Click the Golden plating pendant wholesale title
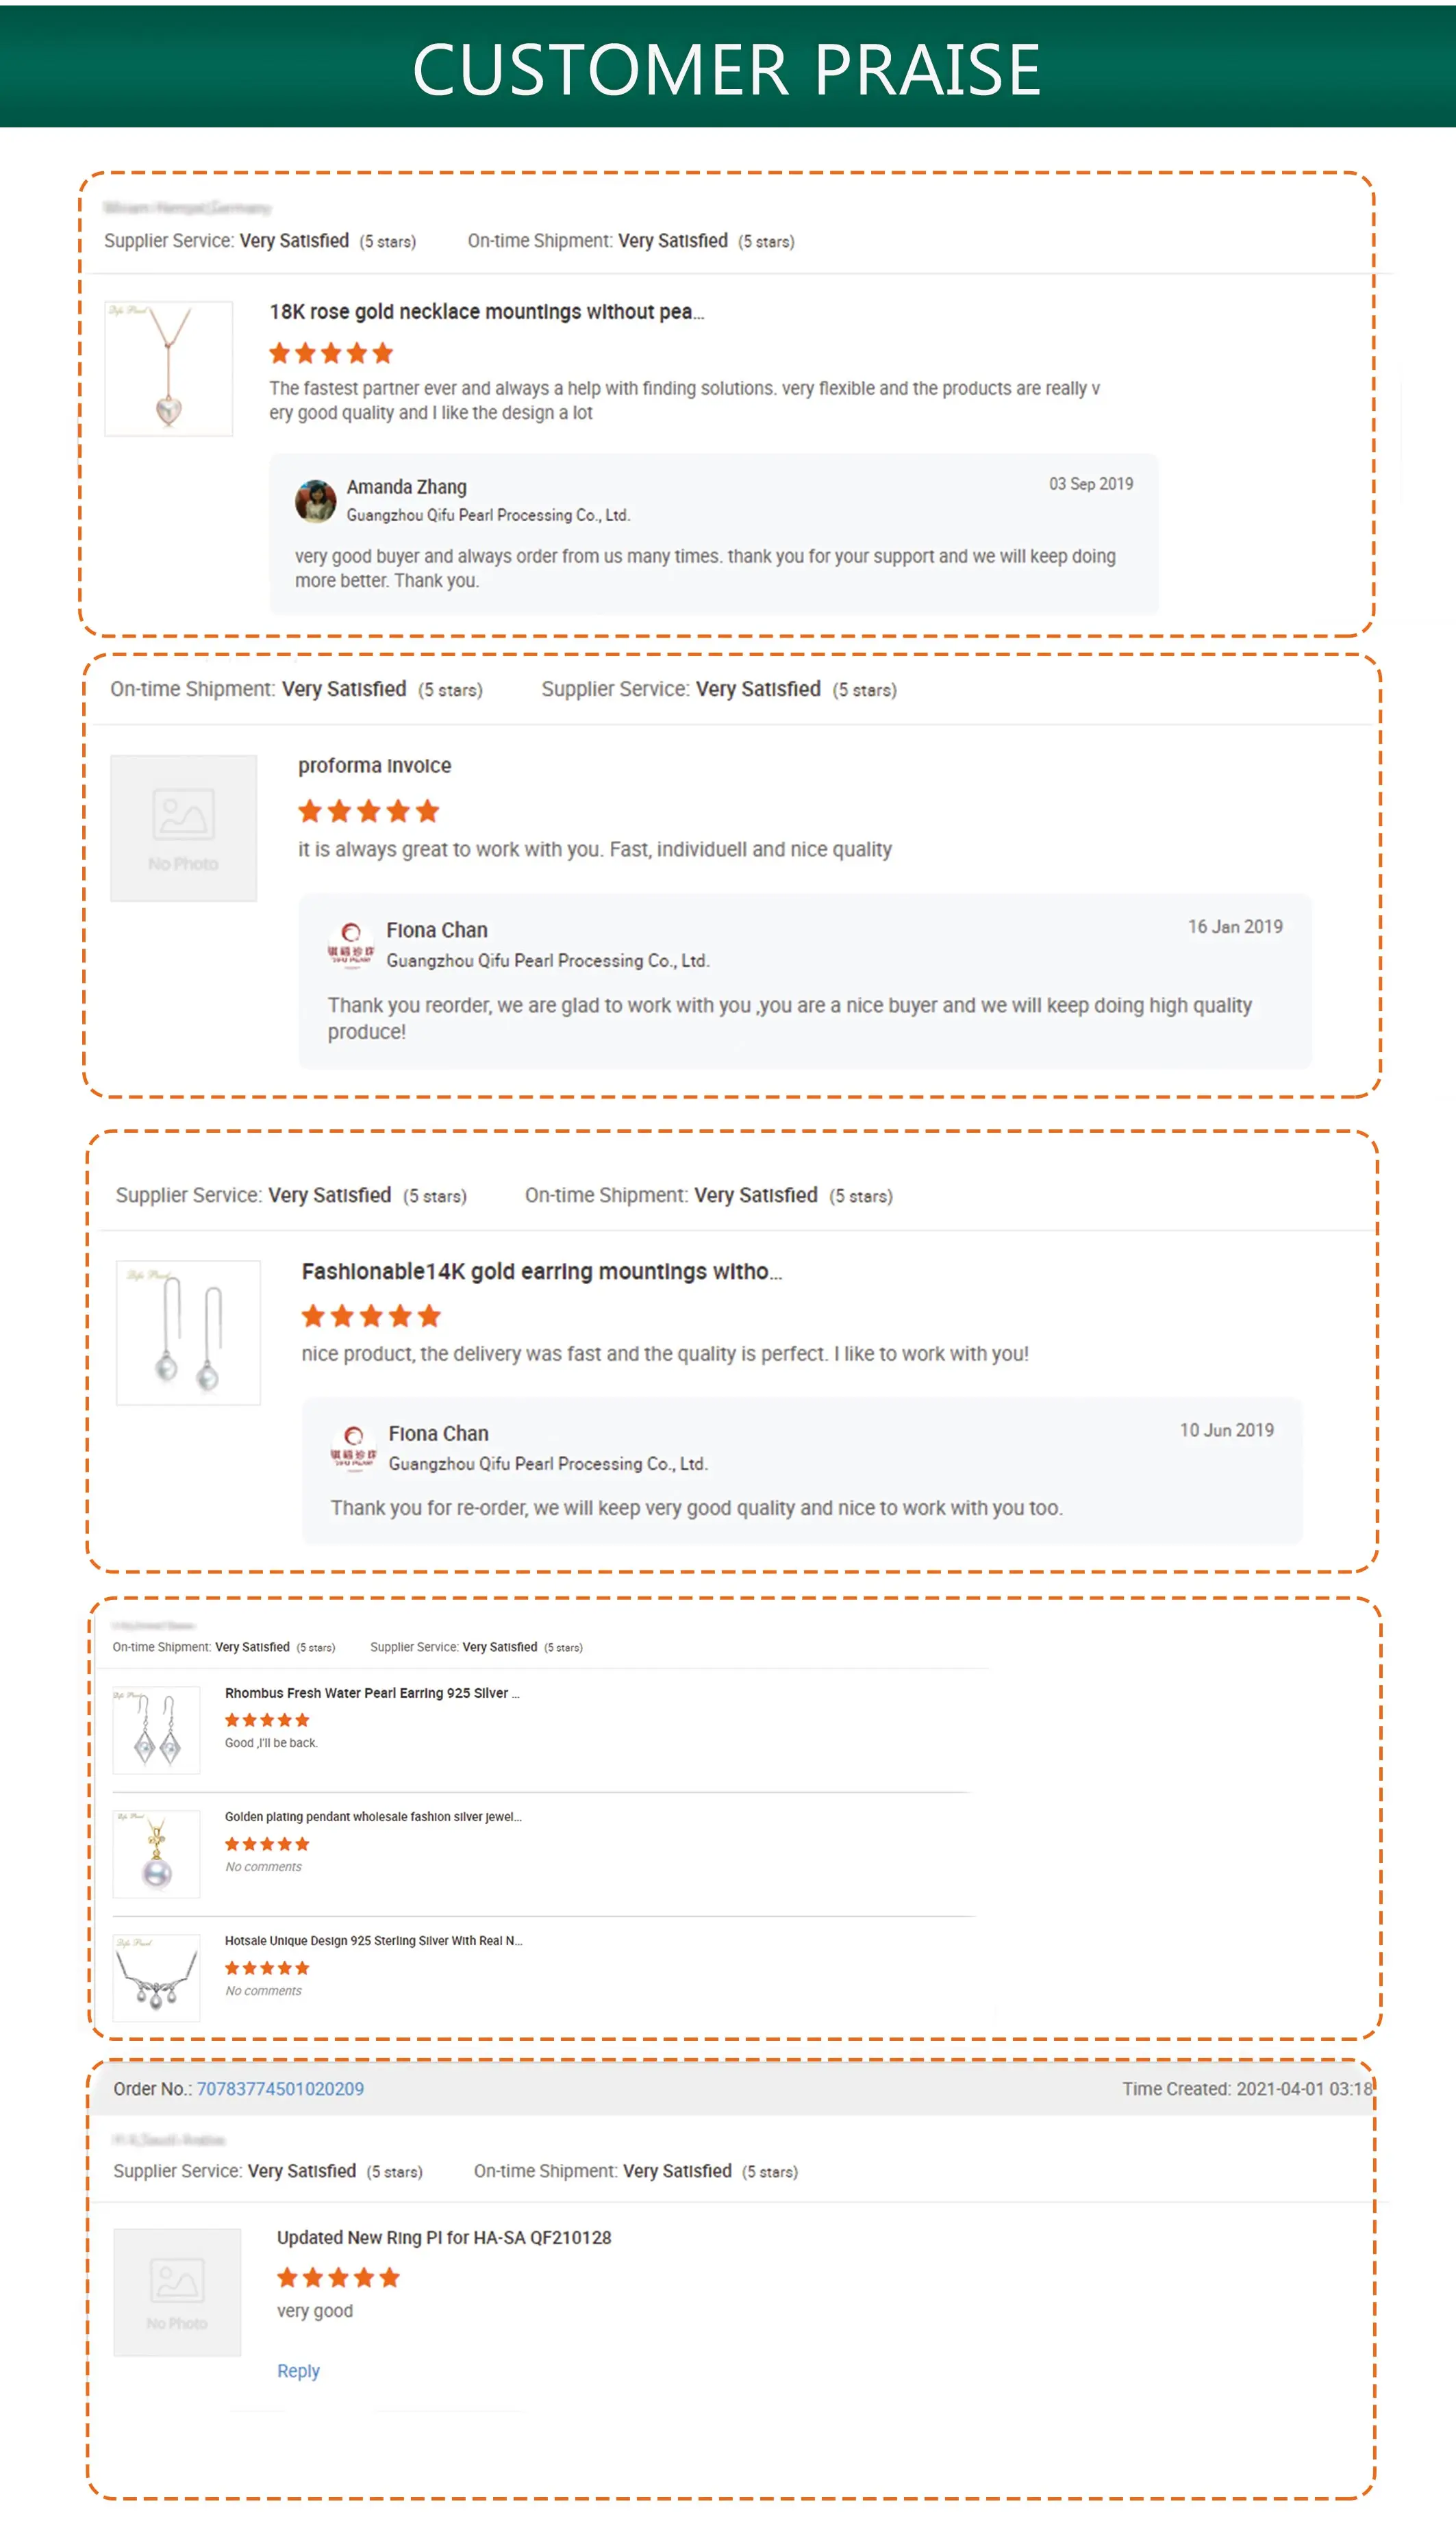Screen dimensions: 1456x2545 [x=373, y=1817]
